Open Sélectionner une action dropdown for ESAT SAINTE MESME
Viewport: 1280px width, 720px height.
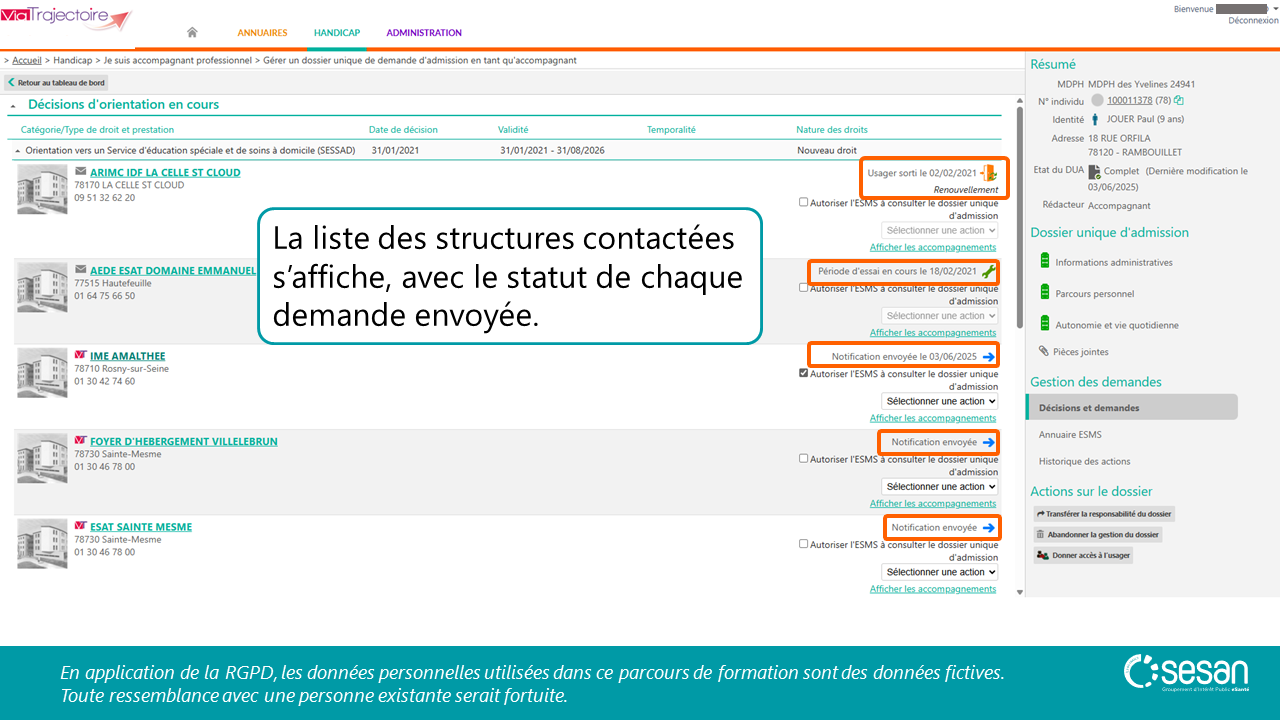[x=940, y=572]
